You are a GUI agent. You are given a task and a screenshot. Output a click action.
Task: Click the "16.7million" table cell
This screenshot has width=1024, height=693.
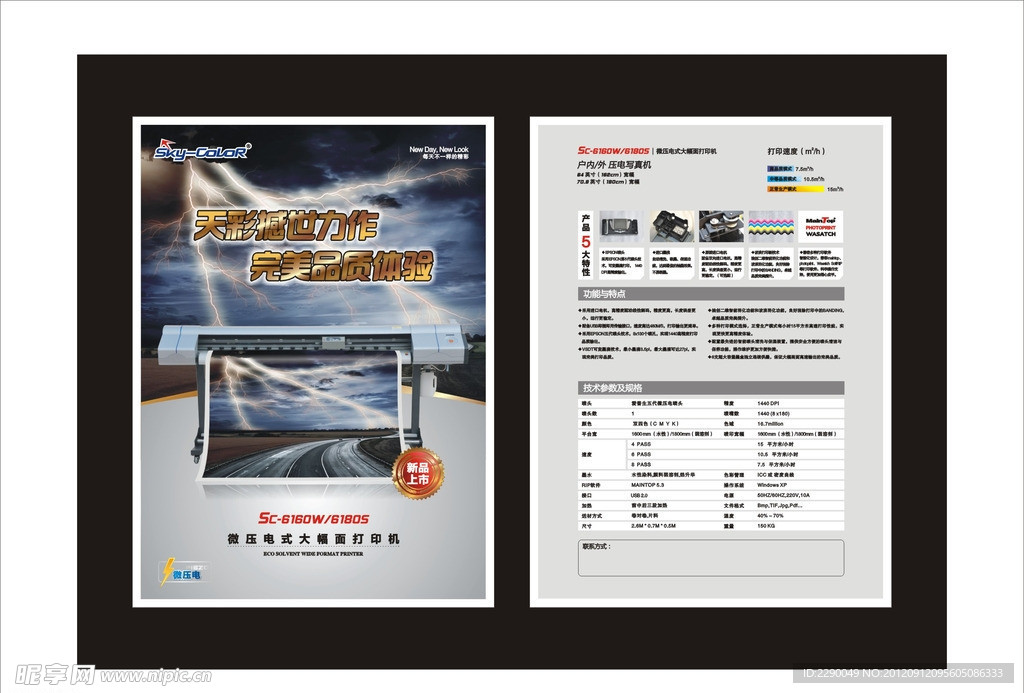point(771,424)
